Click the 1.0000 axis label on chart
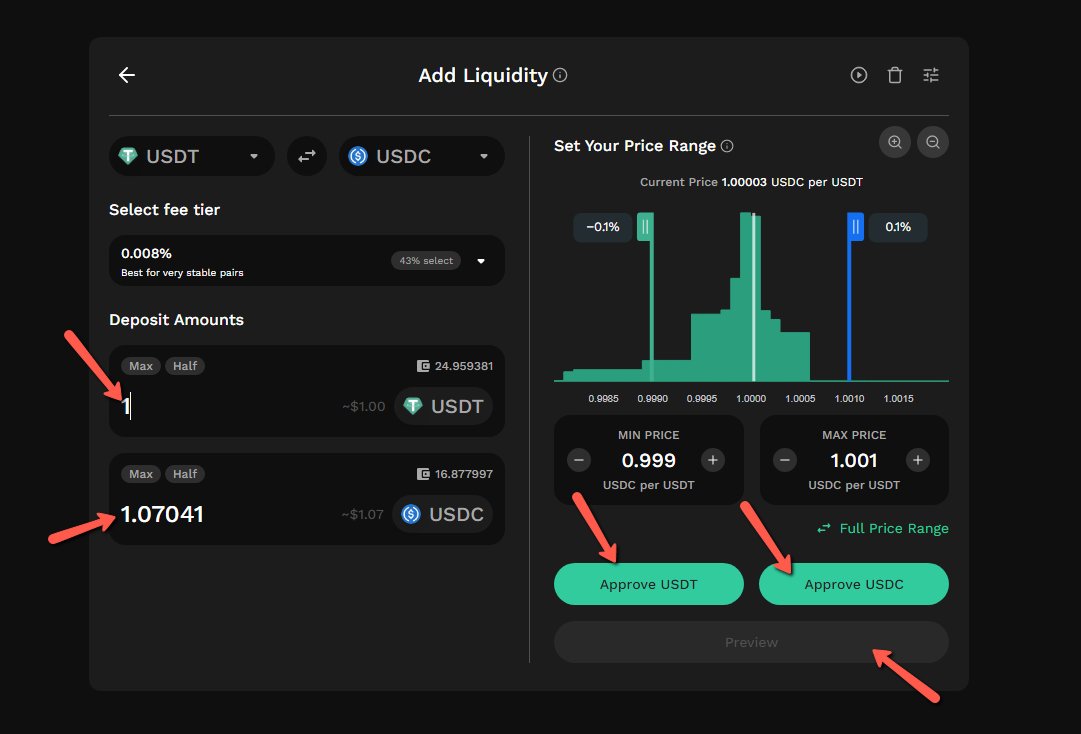1081x734 pixels. pyautogui.click(x=751, y=398)
